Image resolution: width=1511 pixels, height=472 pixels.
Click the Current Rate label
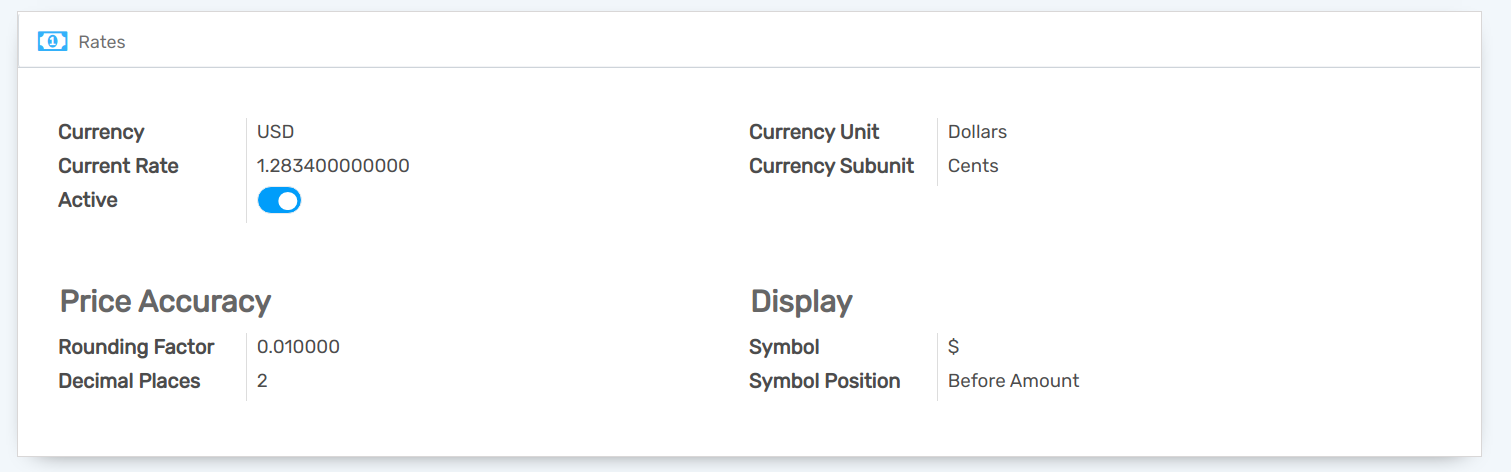point(118,166)
